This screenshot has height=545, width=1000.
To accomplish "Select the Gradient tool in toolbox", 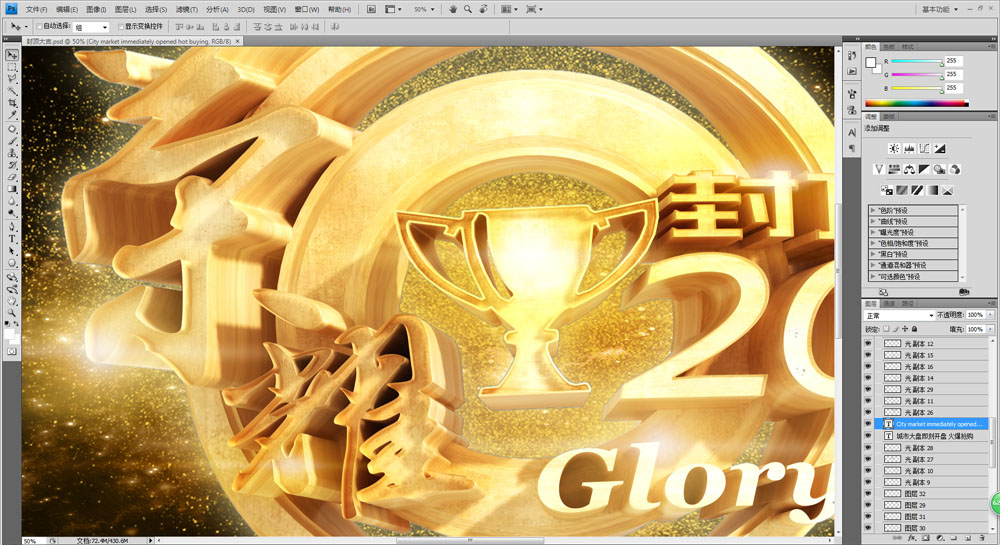I will pos(12,189).
